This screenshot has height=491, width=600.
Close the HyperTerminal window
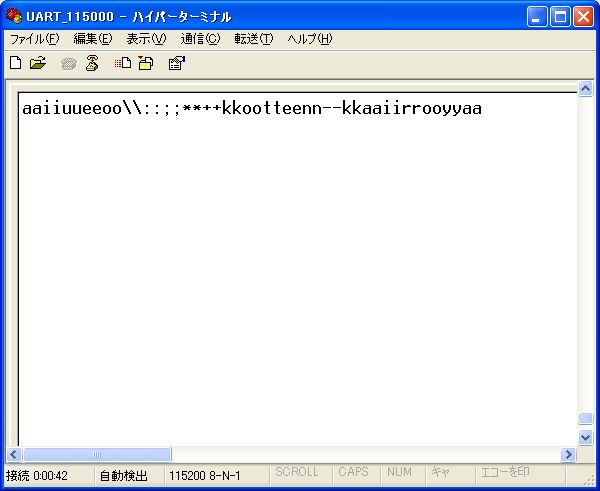[x=583, y=17]
